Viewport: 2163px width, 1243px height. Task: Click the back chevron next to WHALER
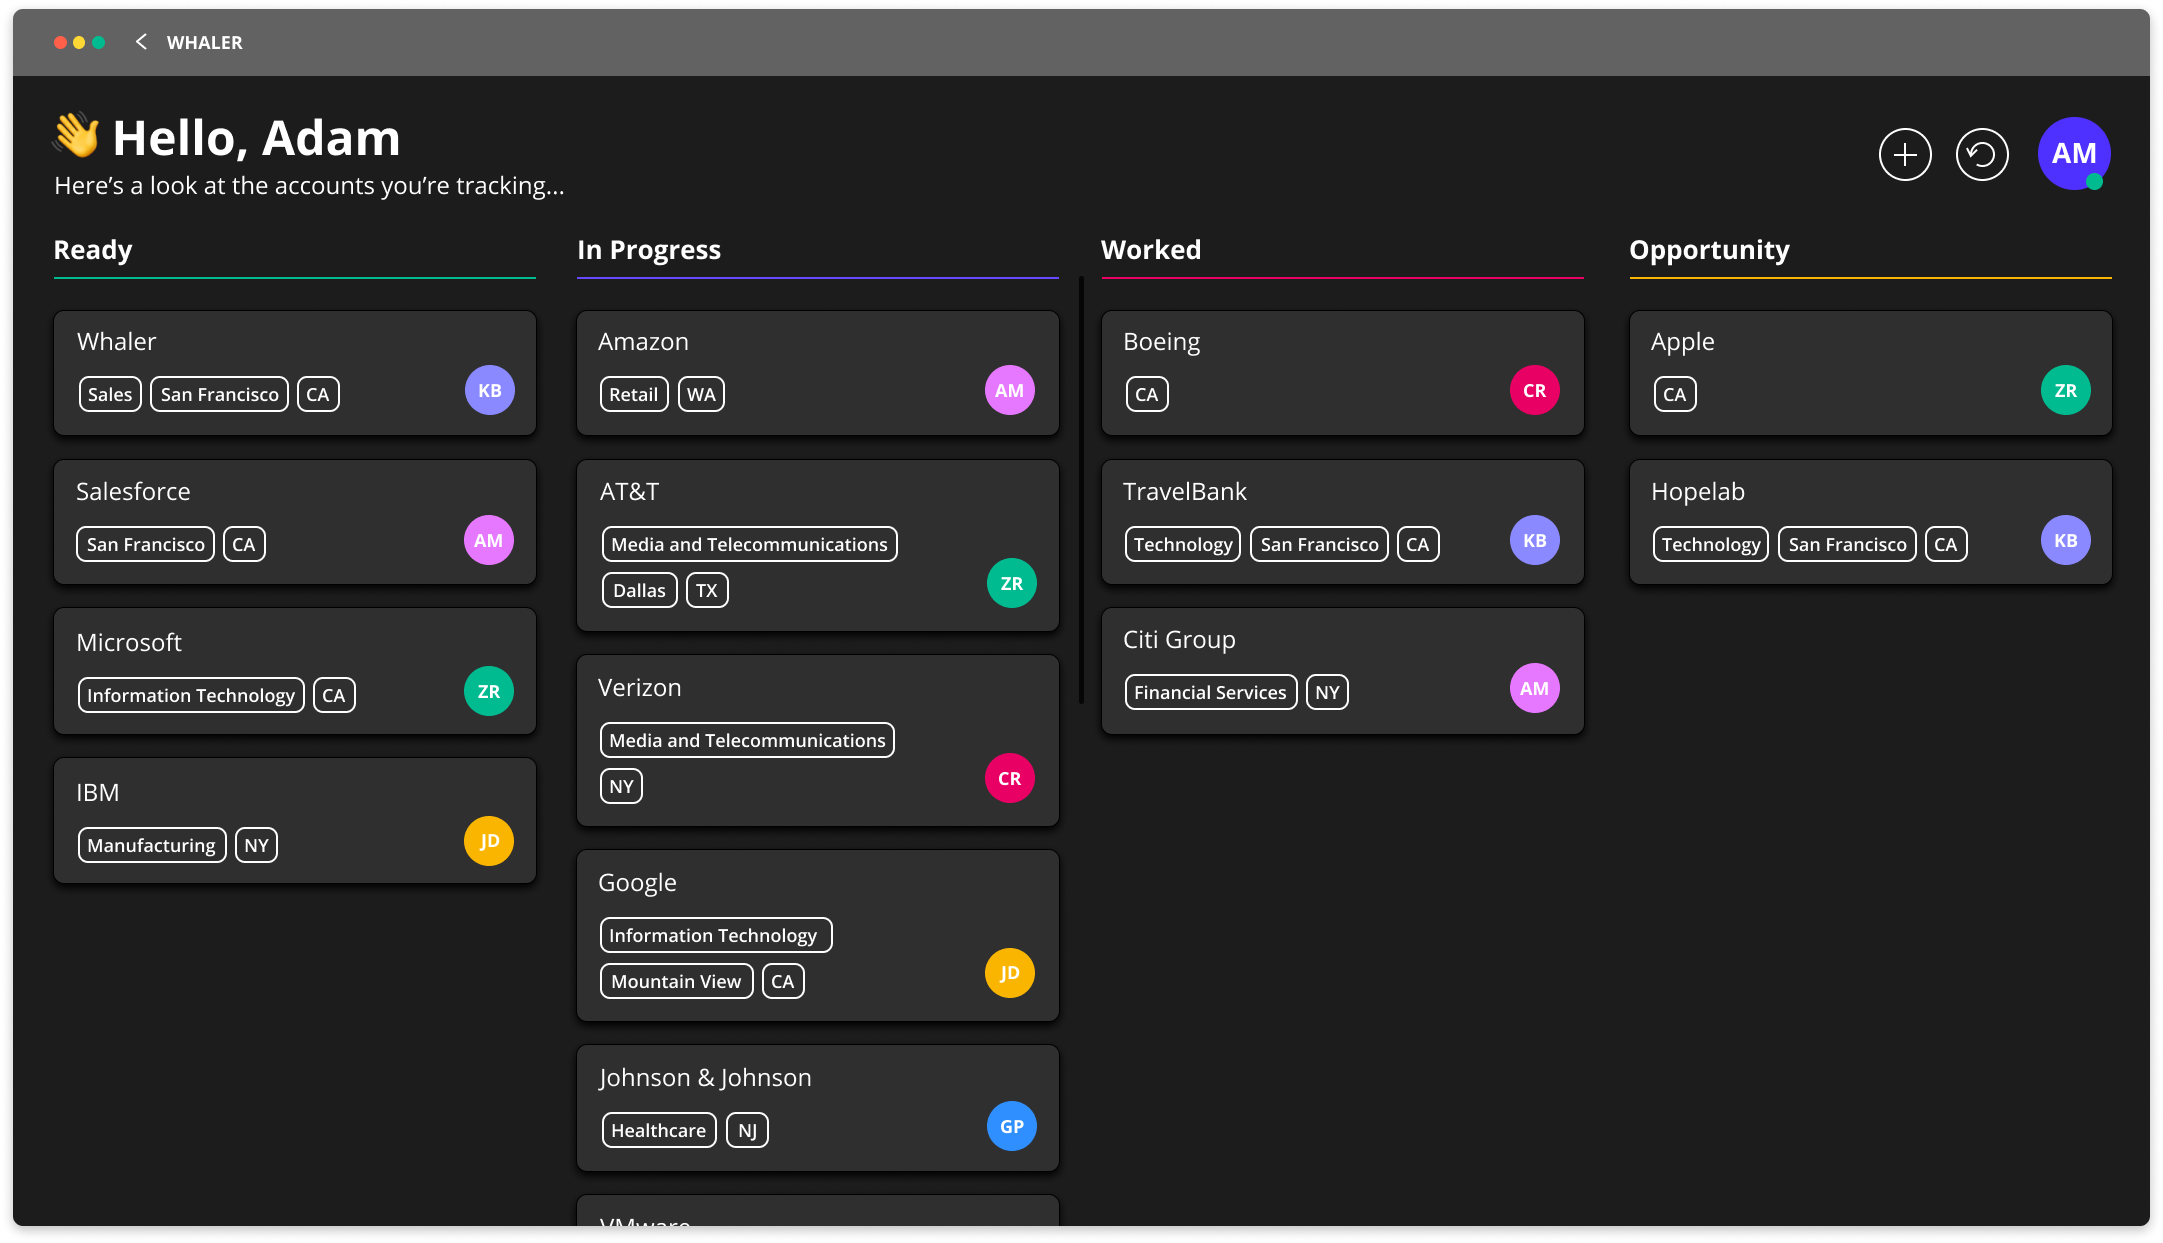click(140, 42)
